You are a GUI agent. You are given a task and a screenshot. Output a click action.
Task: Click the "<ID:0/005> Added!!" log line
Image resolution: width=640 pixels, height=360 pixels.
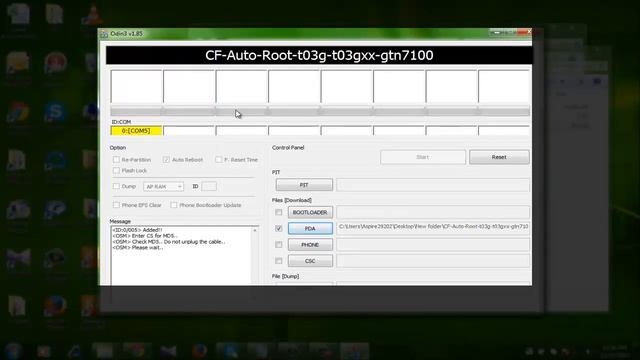click(x=137, y=230)
